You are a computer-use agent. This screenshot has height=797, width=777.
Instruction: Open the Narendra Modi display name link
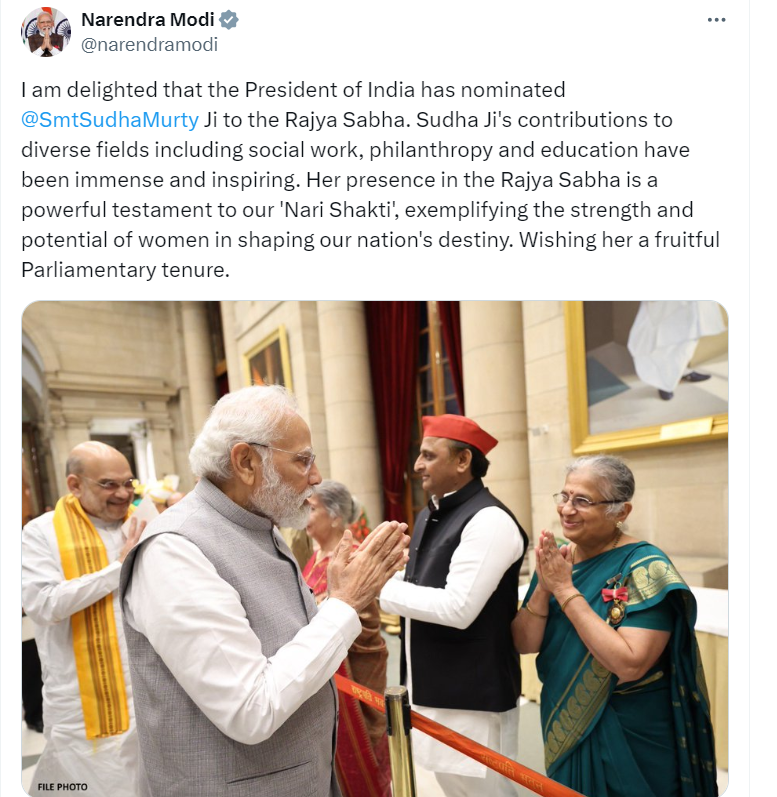(x=148, y=20)
